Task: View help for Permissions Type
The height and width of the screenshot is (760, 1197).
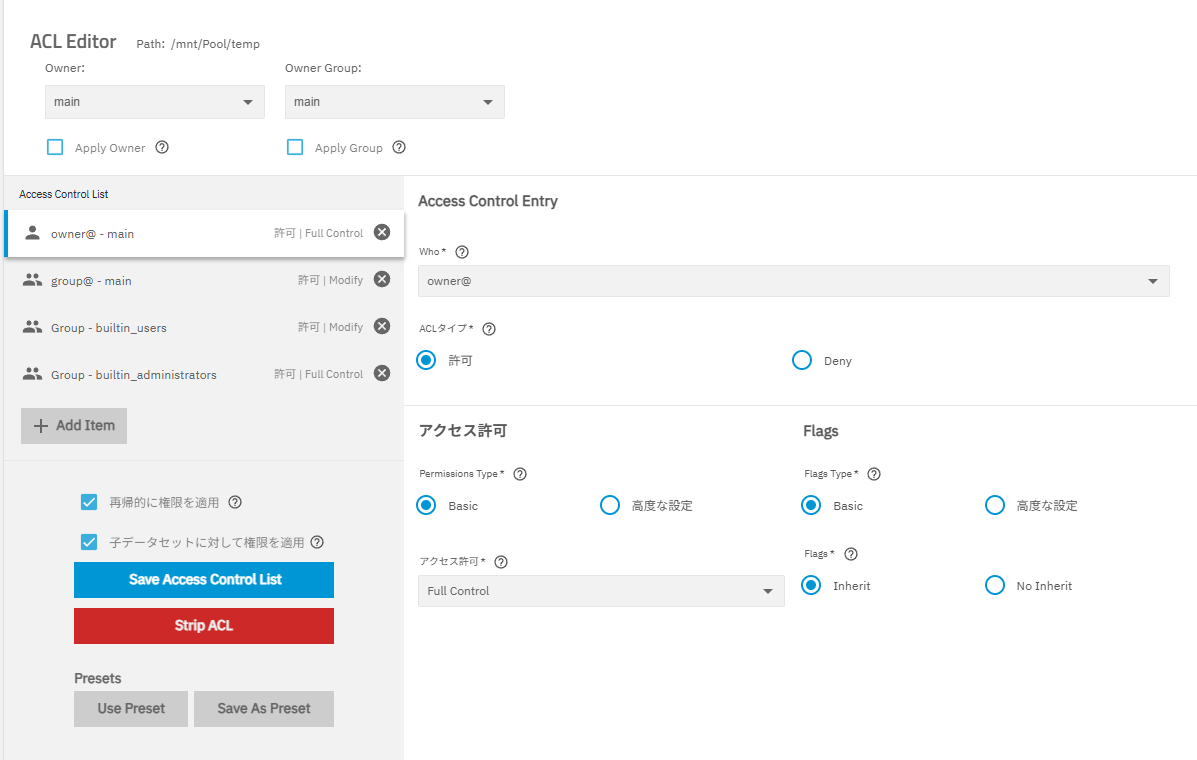Action: click(520, 474)
